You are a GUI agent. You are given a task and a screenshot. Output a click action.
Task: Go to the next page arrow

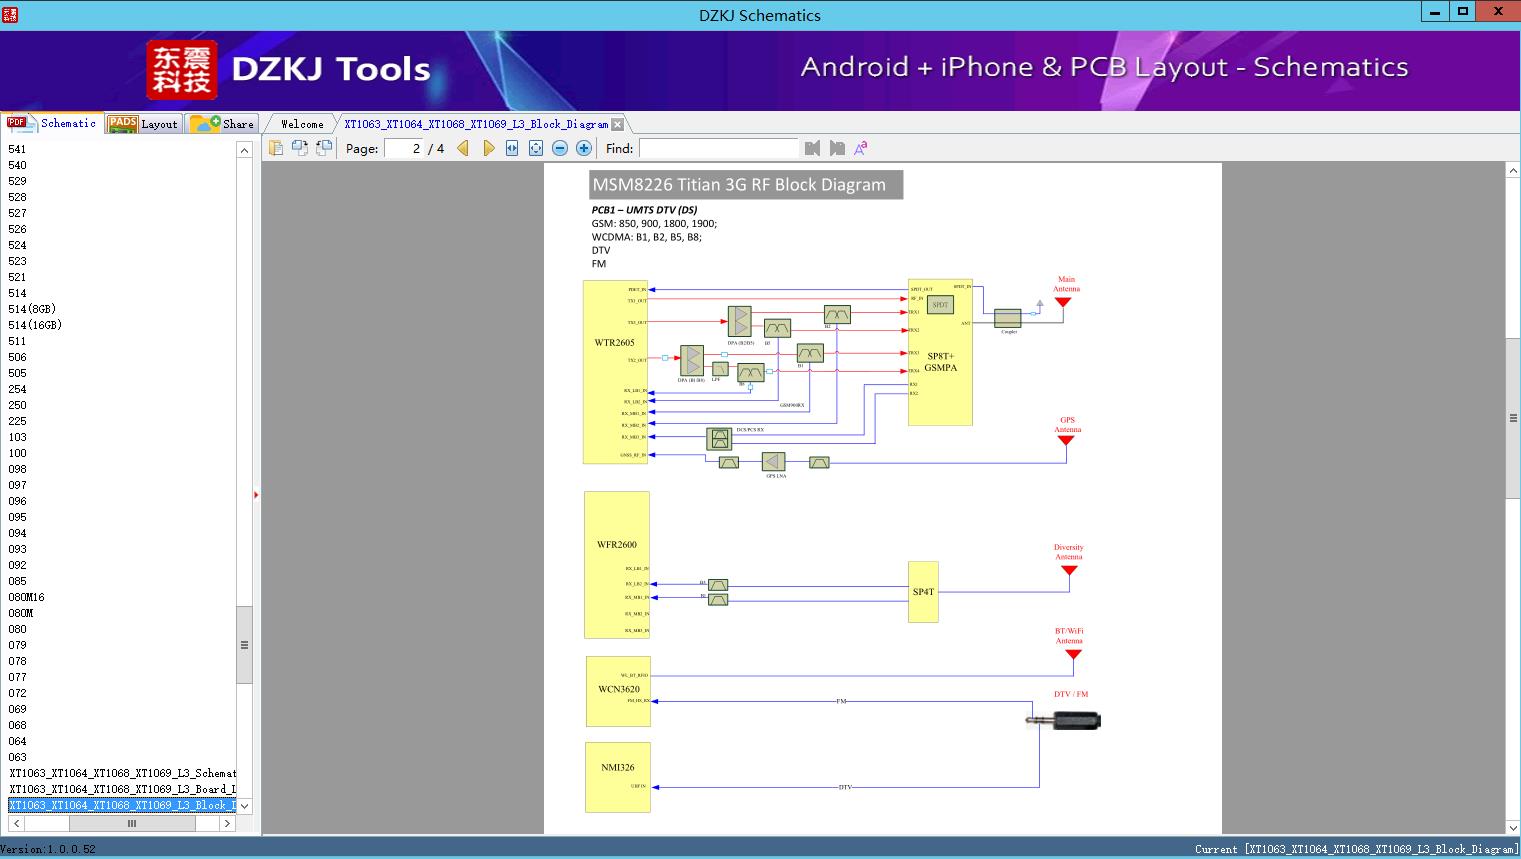click(x=488, y=148)
